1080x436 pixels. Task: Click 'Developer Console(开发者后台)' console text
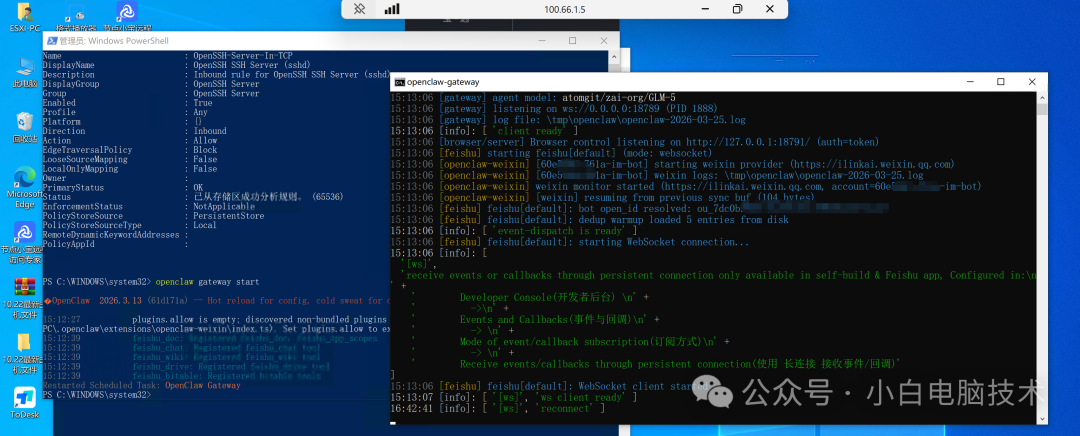pyautogui.click(x=554, y=297)
